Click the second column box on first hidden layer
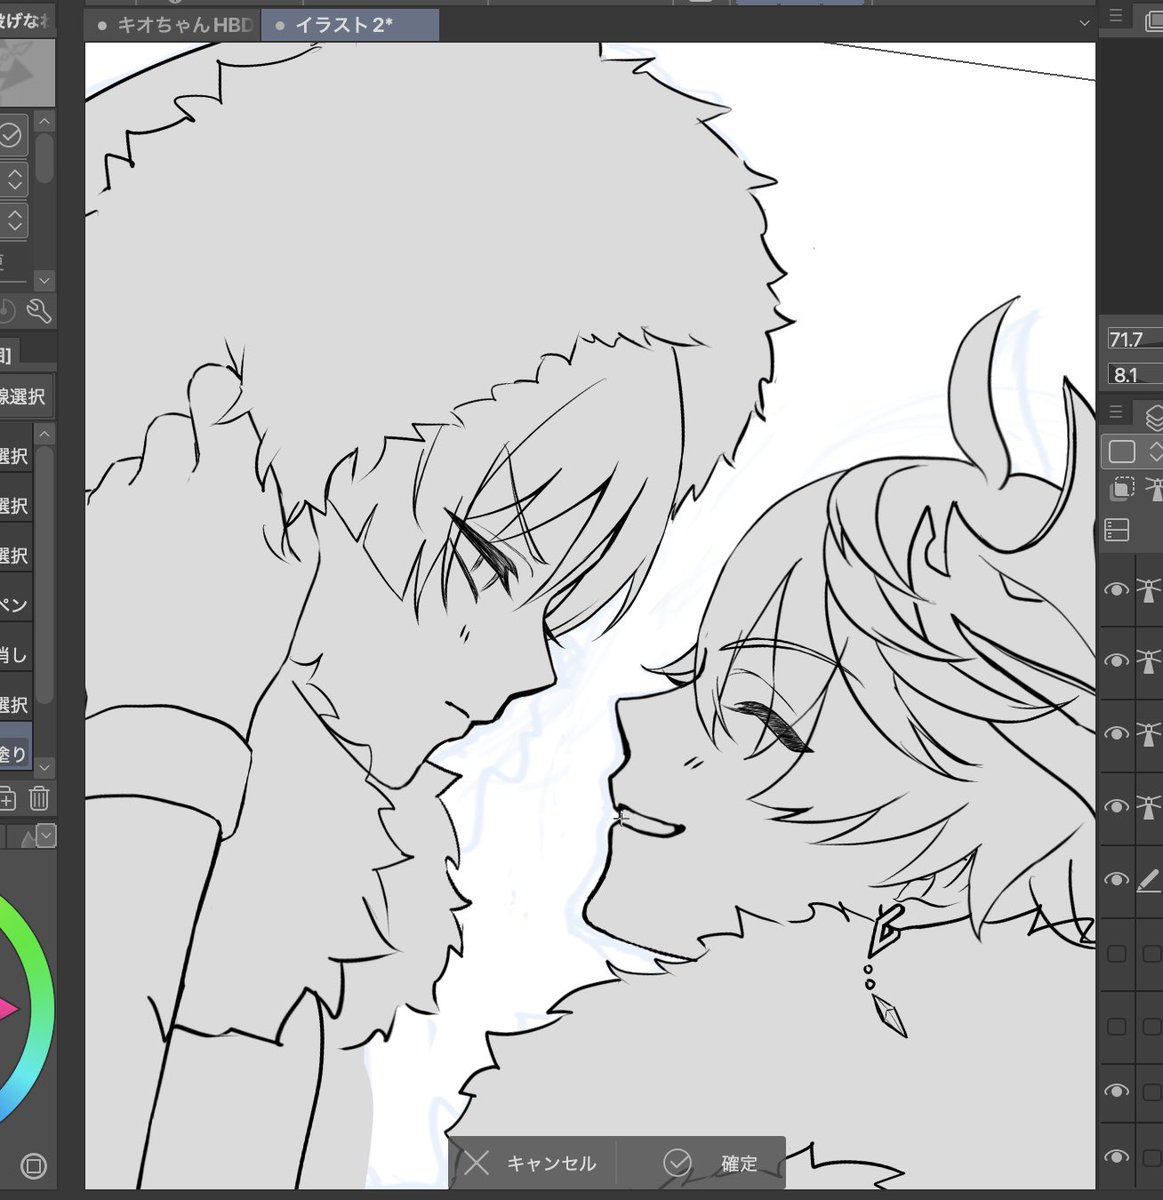This screenshot has width=1163, height=1200. tap(1152, 954)
